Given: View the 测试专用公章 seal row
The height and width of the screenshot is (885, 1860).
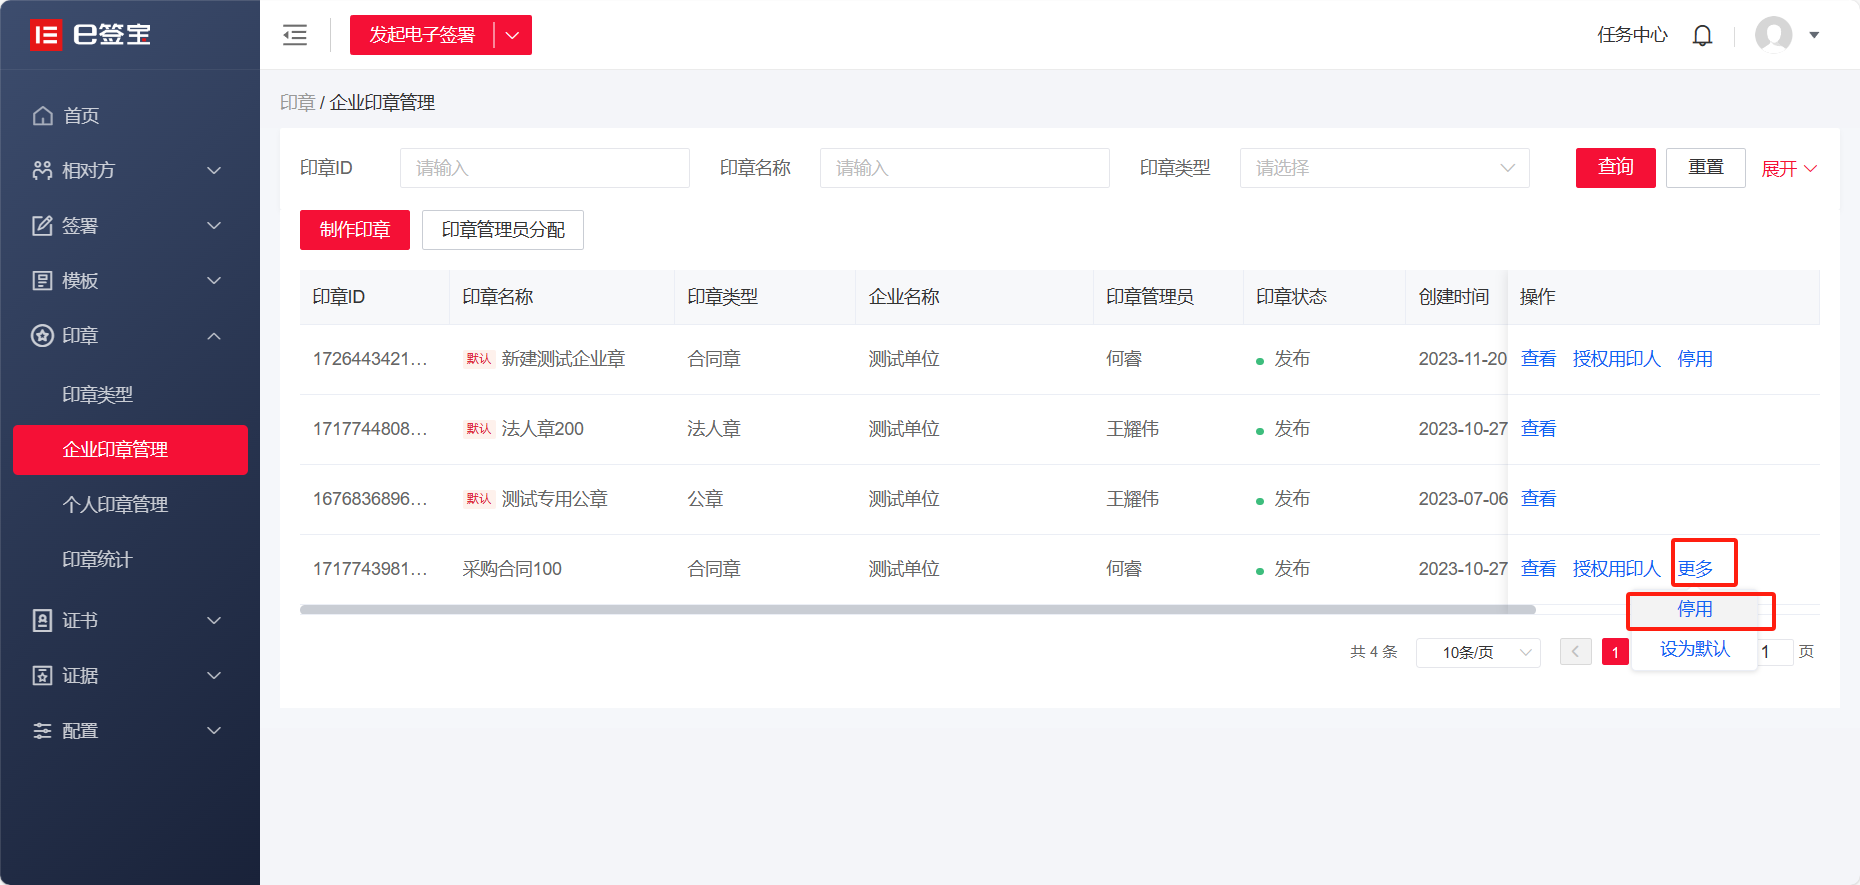Looking at the screenshot, I should pyautogui.click(x=1538, y=499).
